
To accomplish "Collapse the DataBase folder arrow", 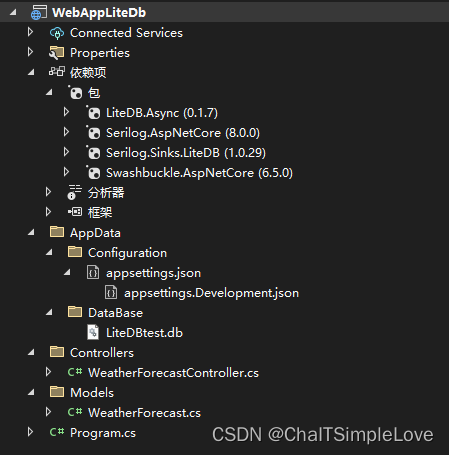I will [49, 312].
